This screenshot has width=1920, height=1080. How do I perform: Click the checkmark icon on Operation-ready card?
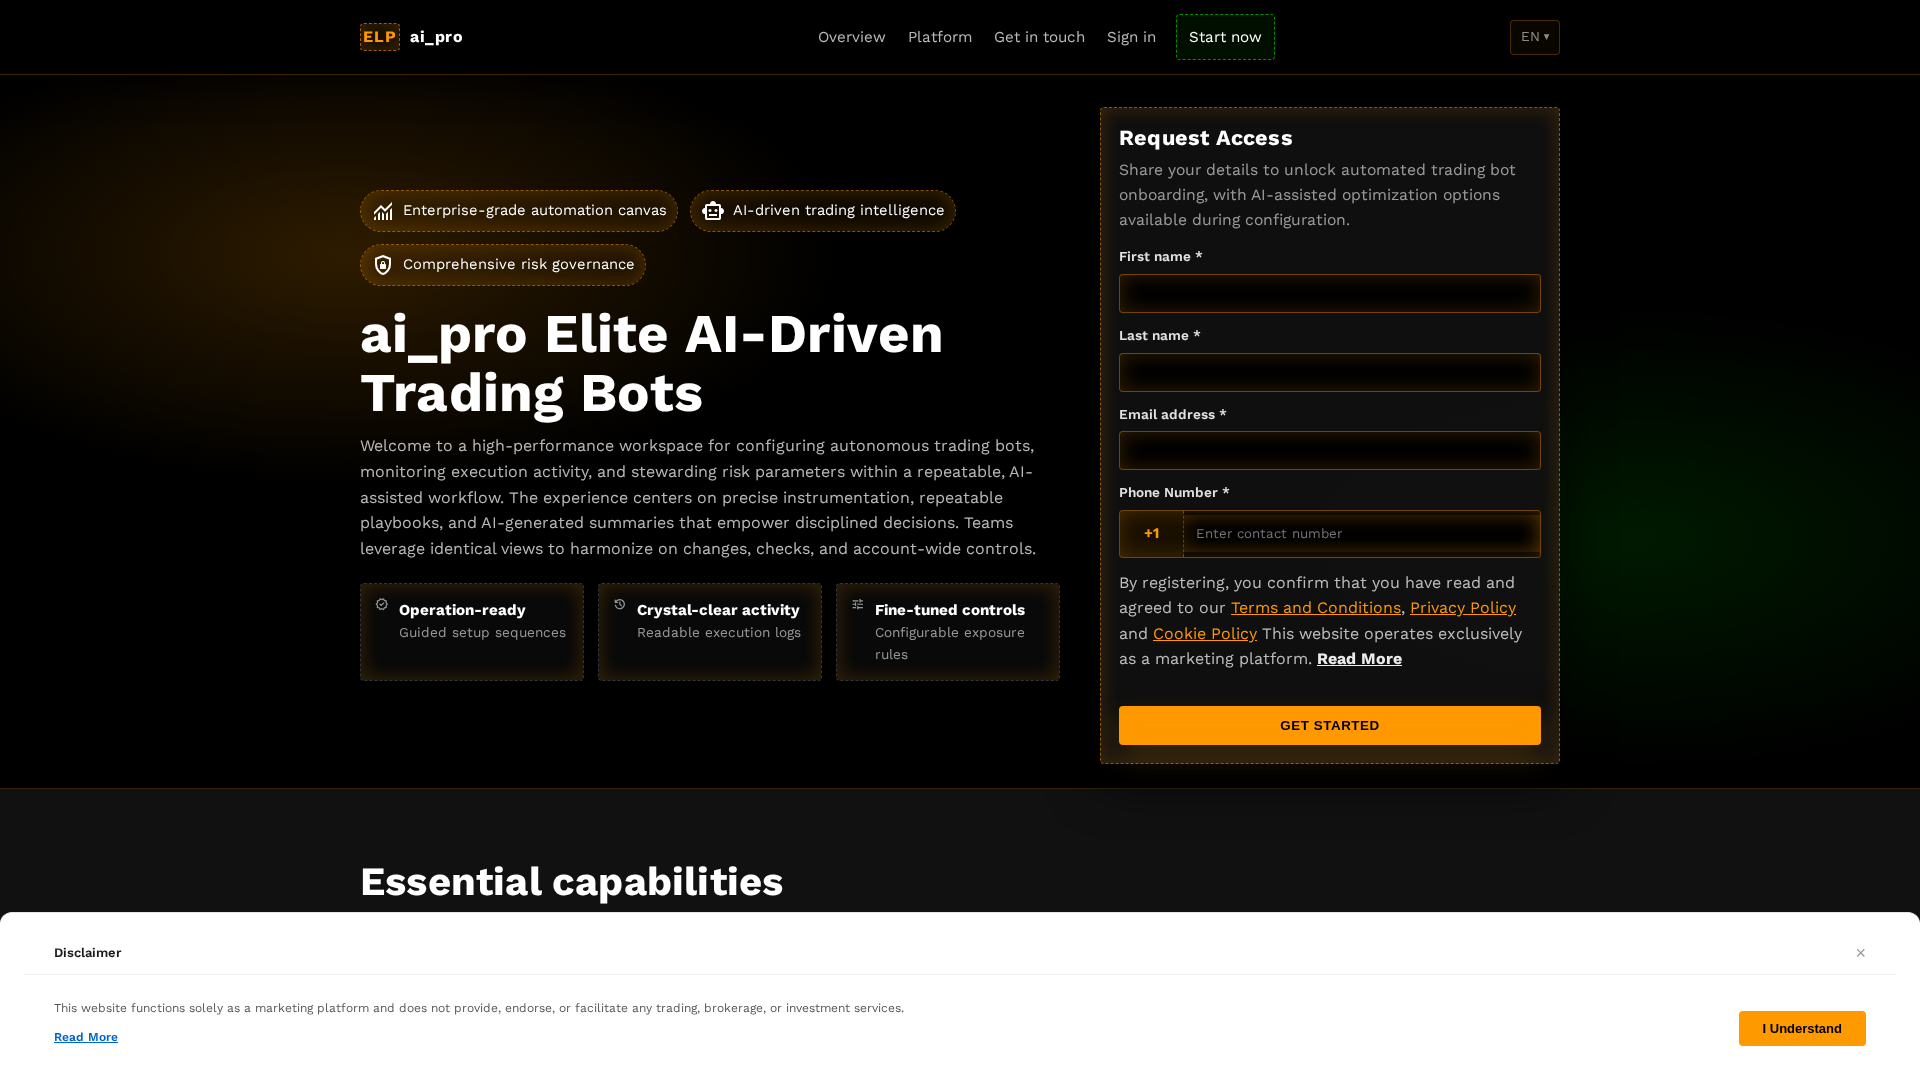point(382,604)
